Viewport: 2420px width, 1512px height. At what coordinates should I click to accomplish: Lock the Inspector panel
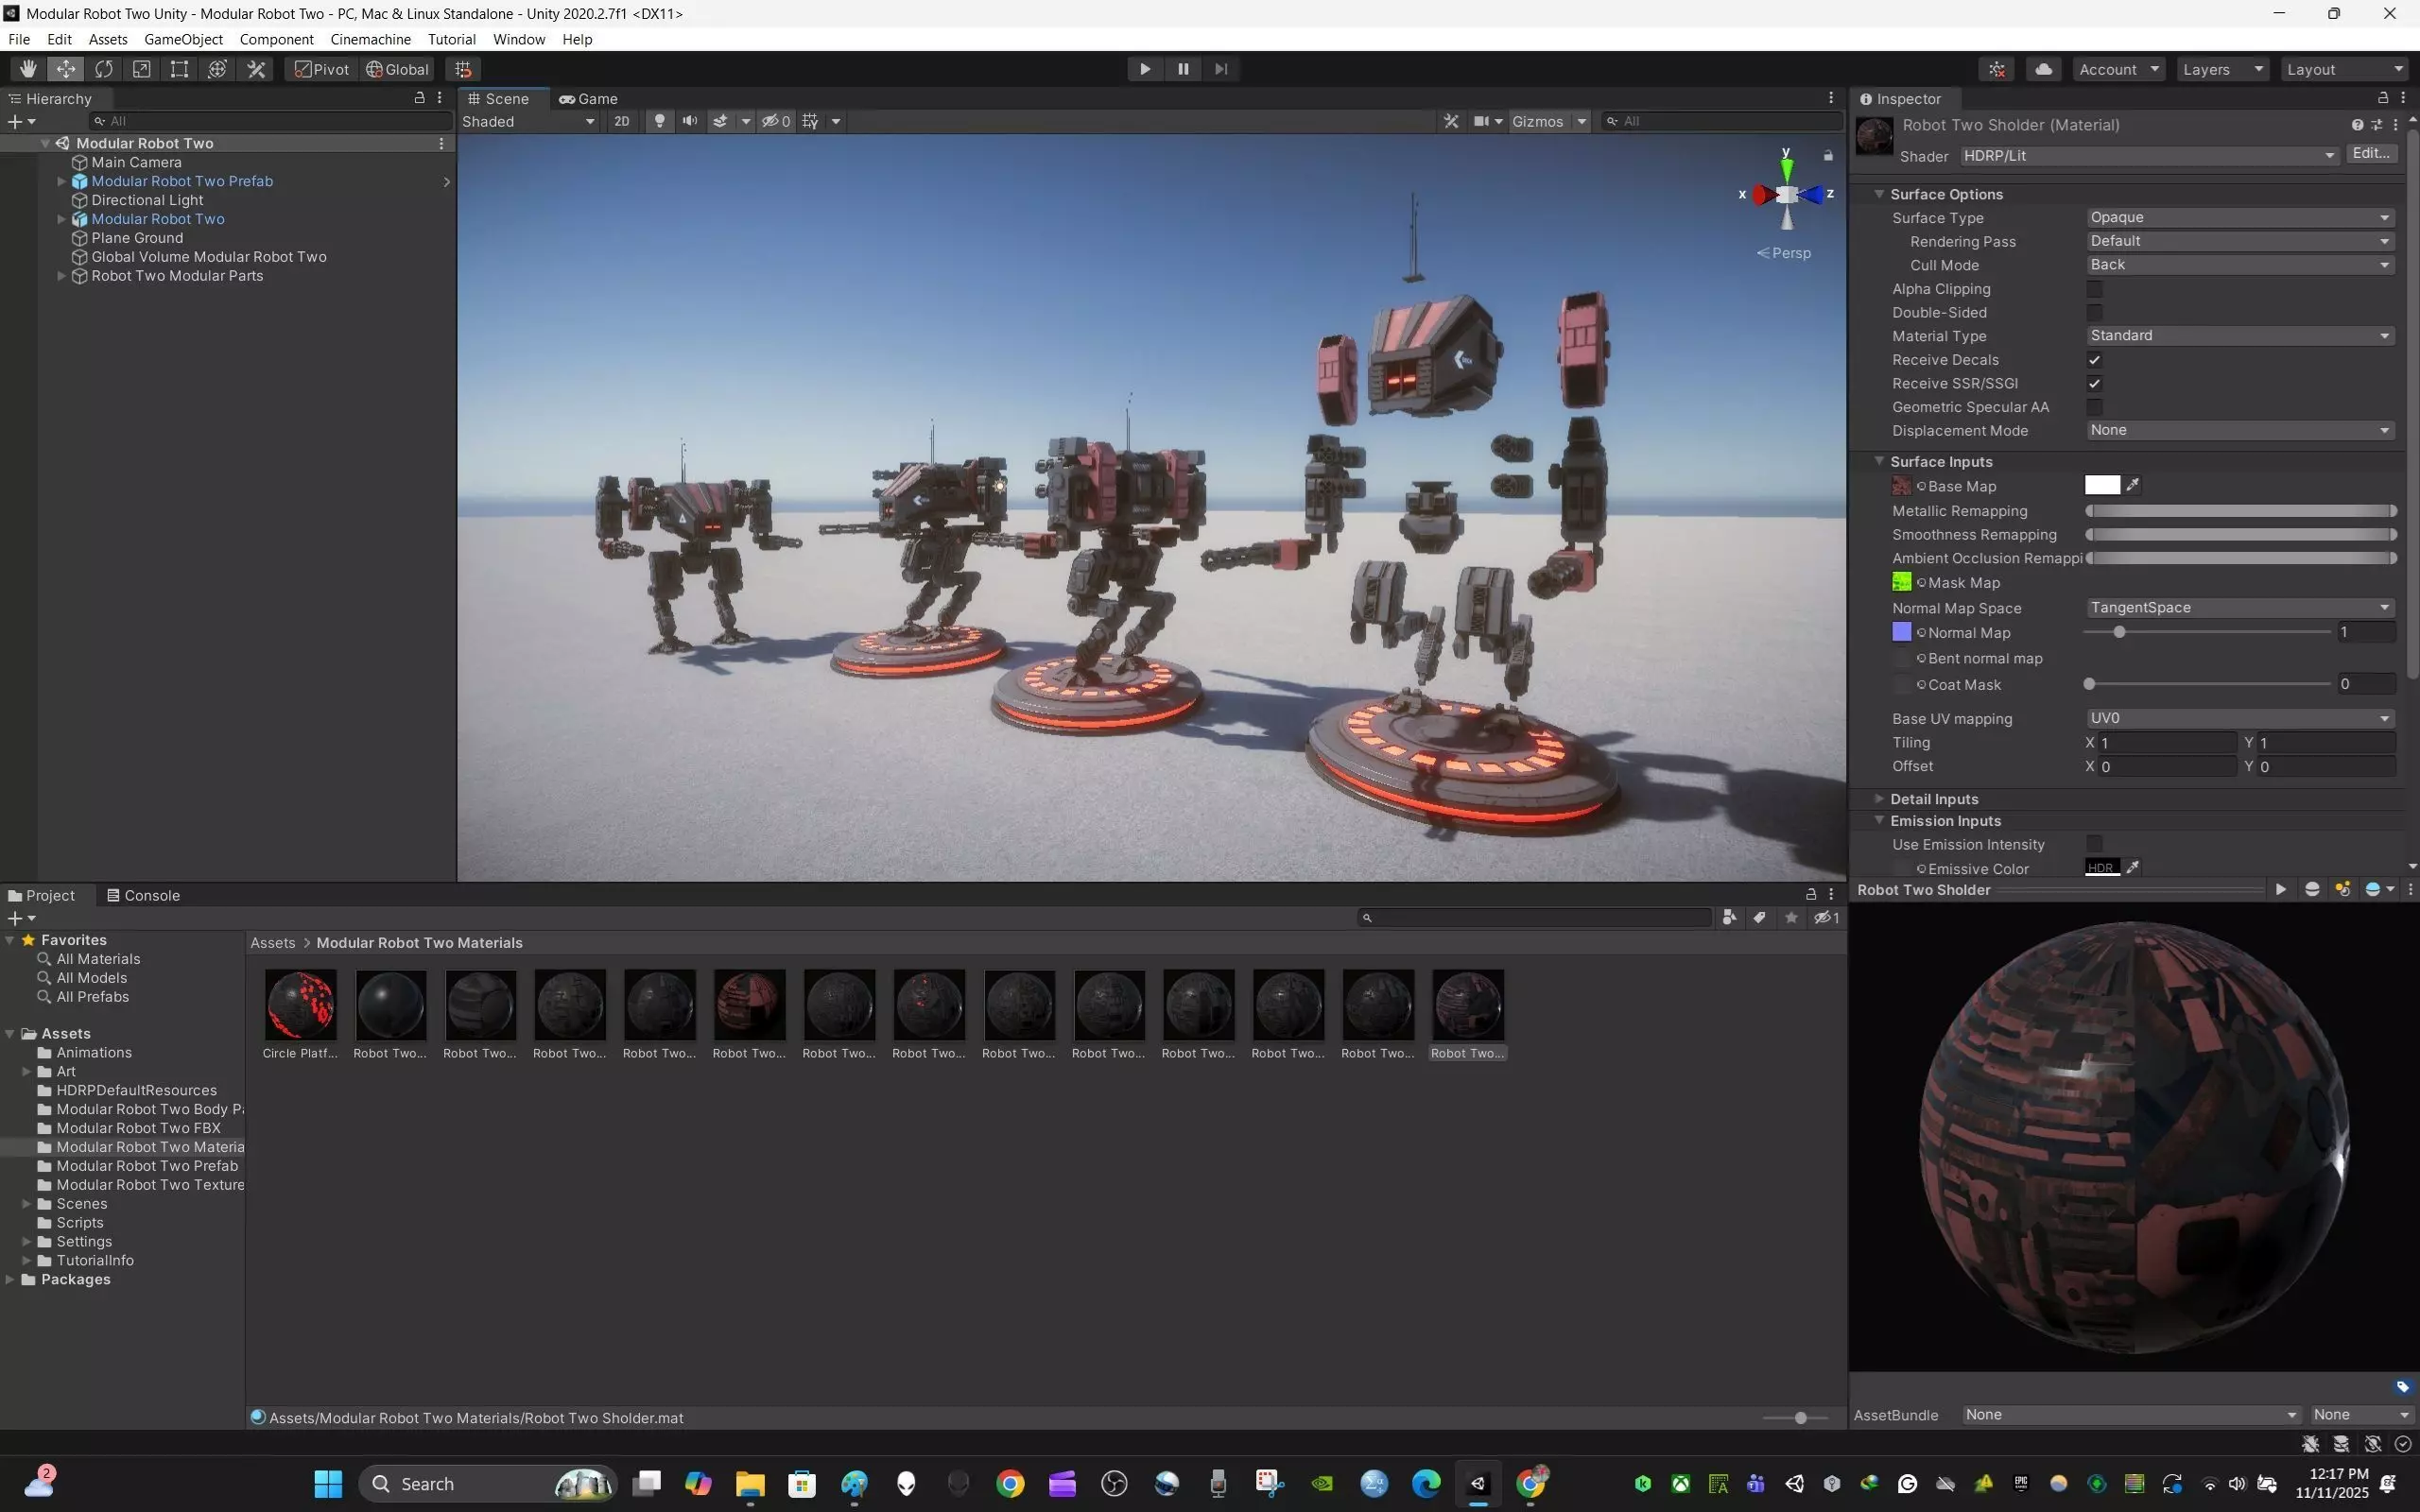tap(2383, 98)
